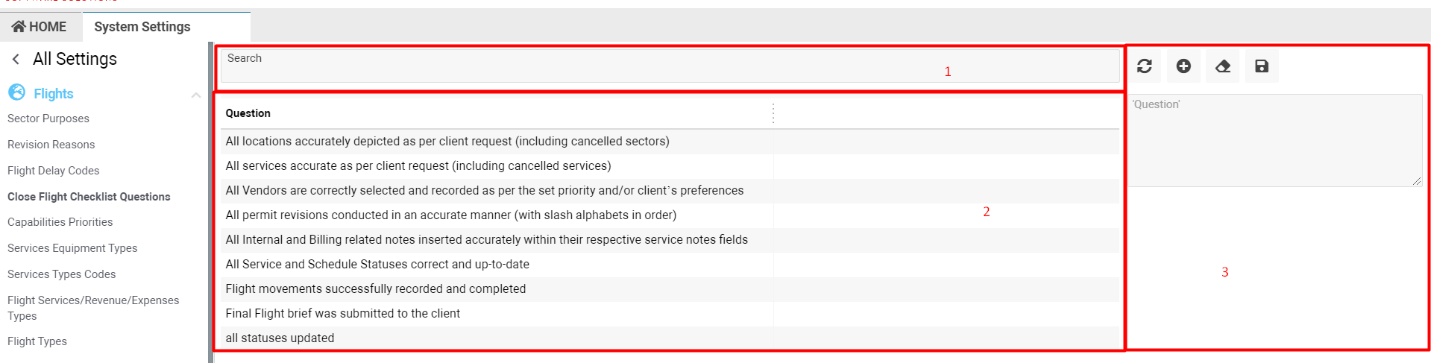
Task: Open the HOME tab
Action: pyautogui.click(x=39, y=27)
